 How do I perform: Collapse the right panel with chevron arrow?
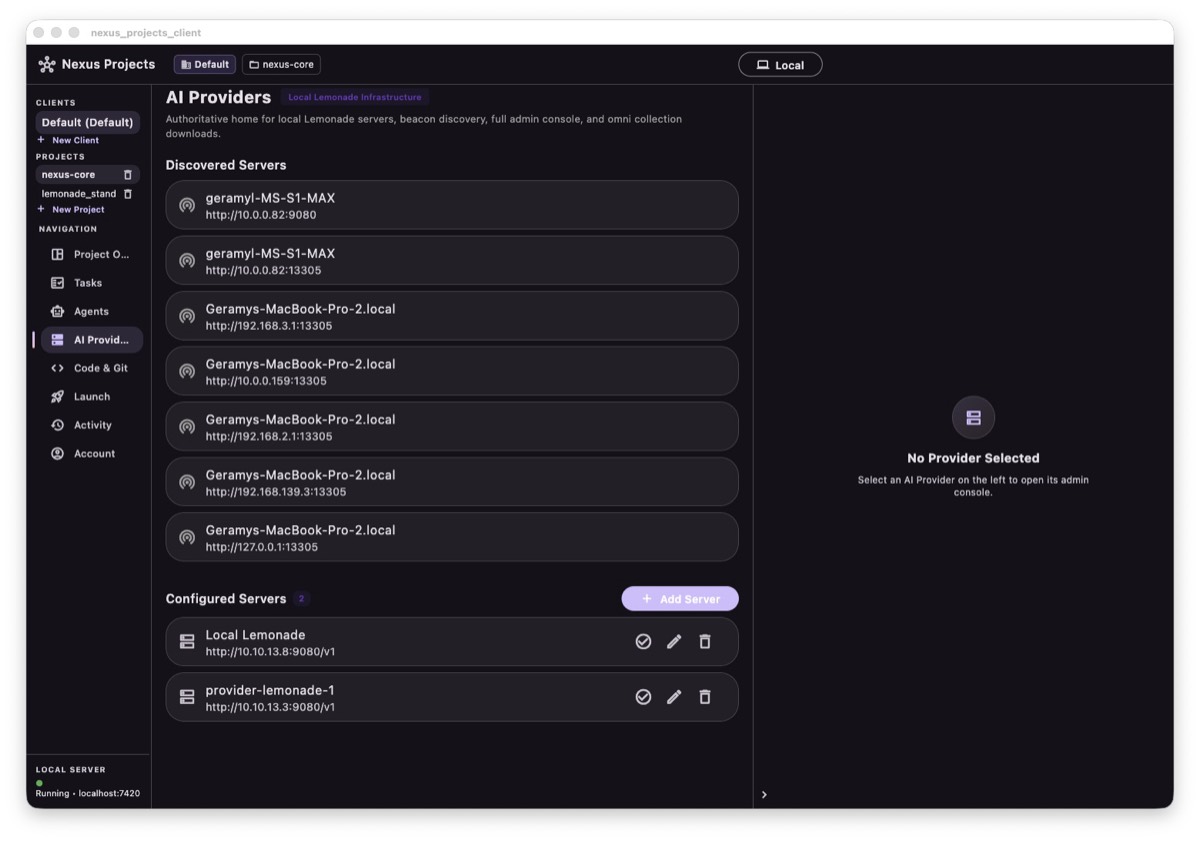(x=764, y=795)
